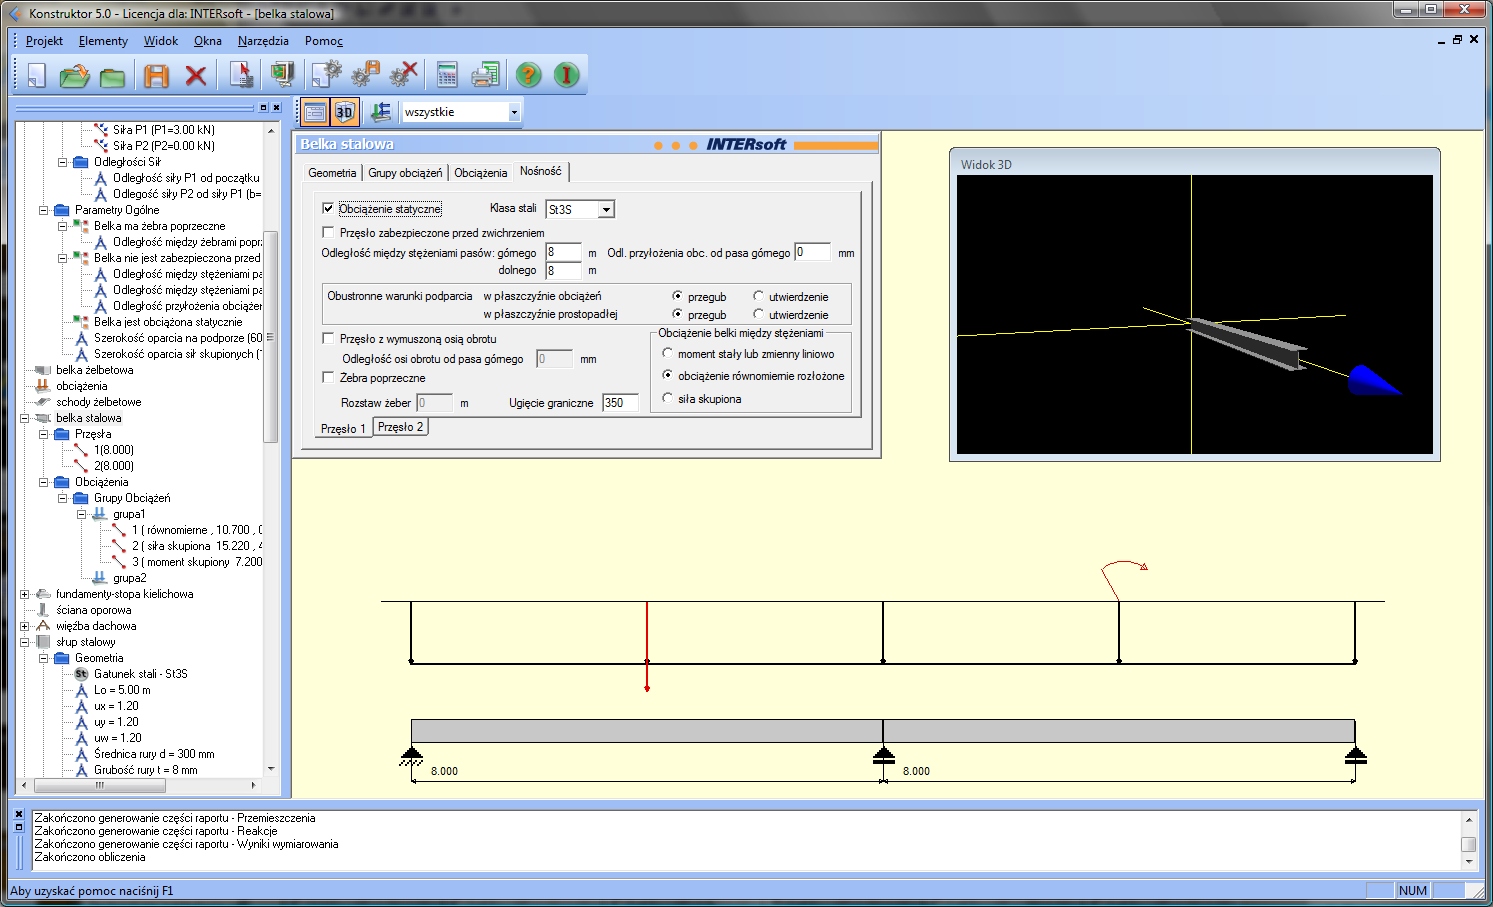Collapse the Odległości Sił tree node
This screenshot has height=907, width=1493.
62,162
